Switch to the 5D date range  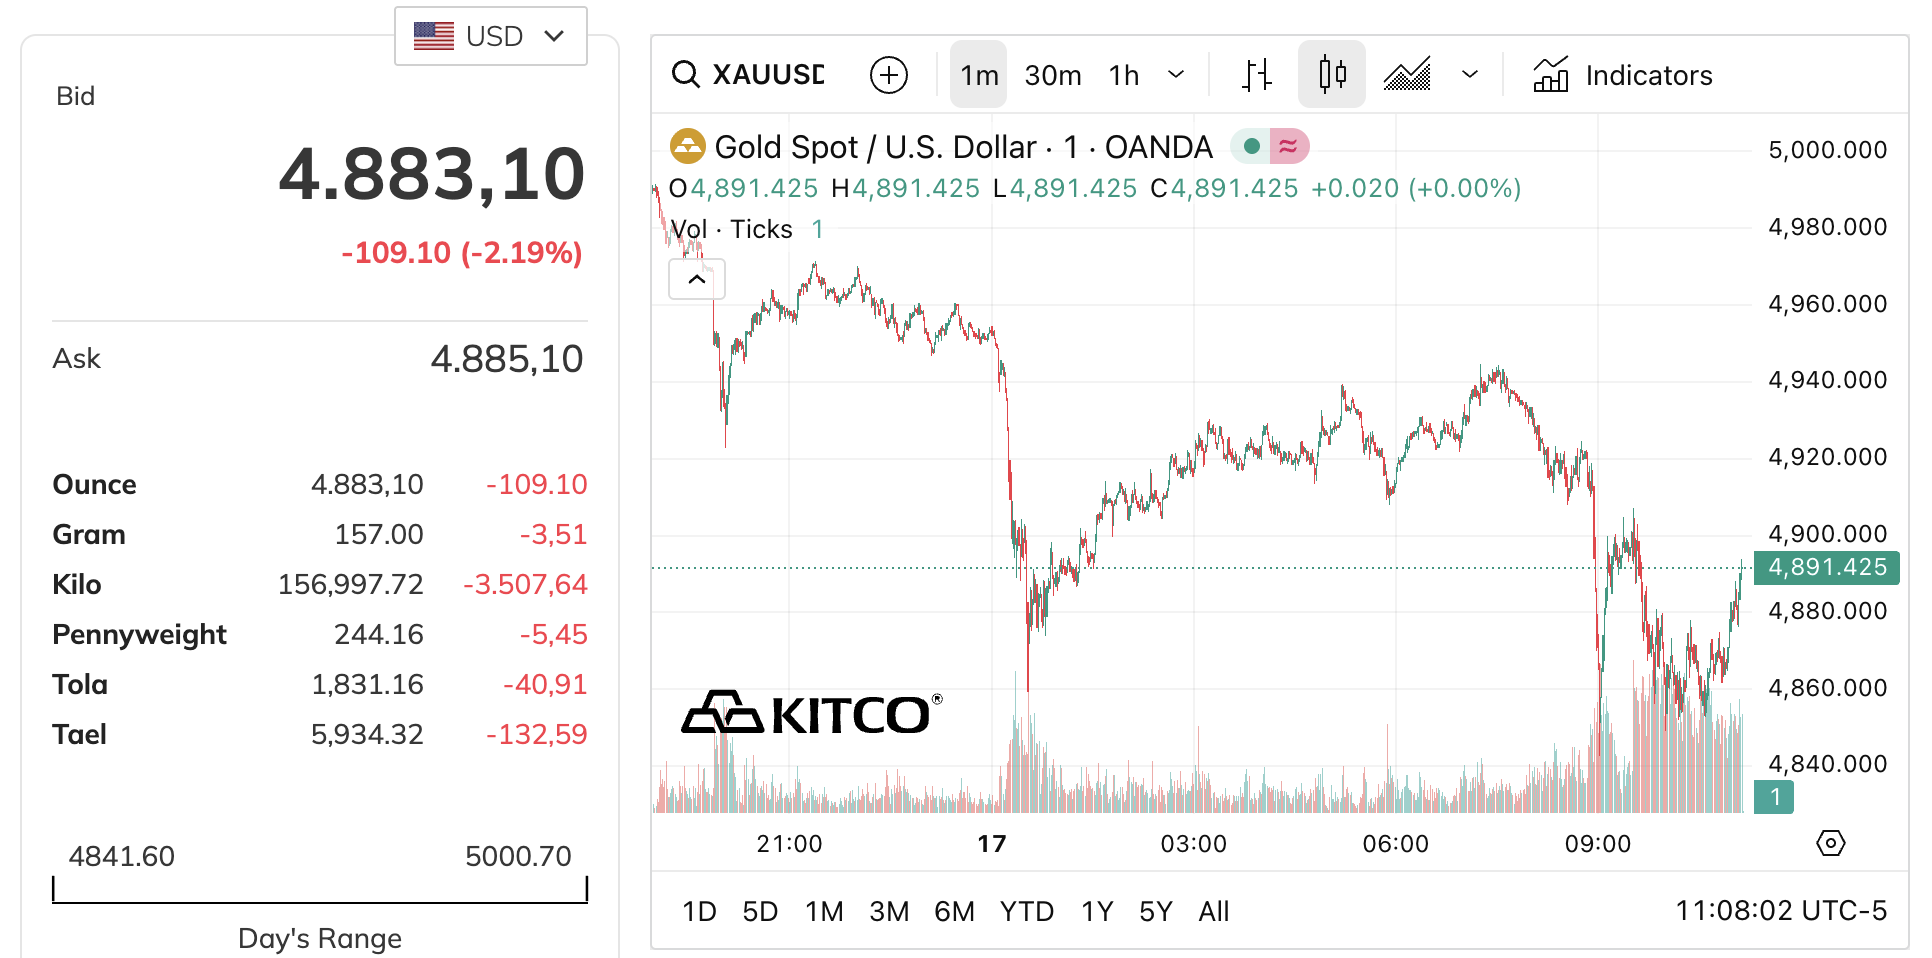(760, 911)
